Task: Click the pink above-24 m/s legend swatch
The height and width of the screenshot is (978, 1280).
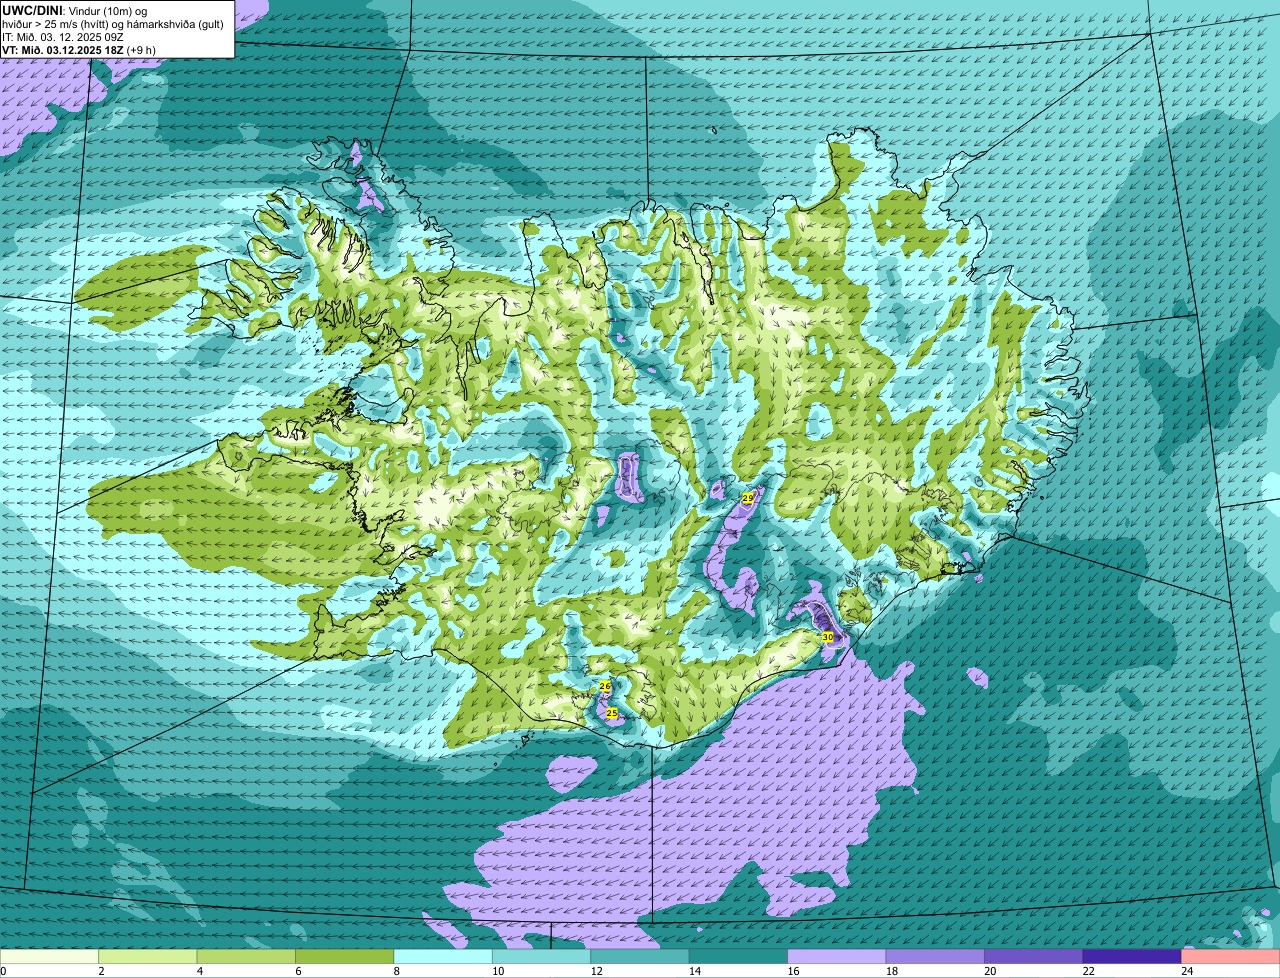Action: point(1231,956)
